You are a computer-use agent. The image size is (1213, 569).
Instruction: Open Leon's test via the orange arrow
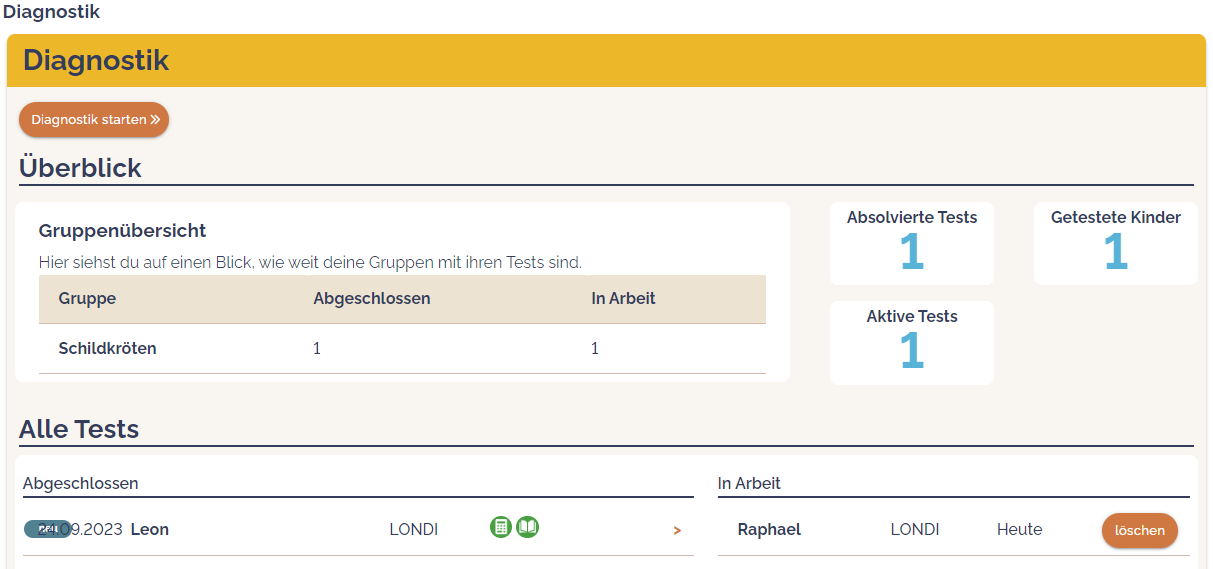(x=677, y=530)
